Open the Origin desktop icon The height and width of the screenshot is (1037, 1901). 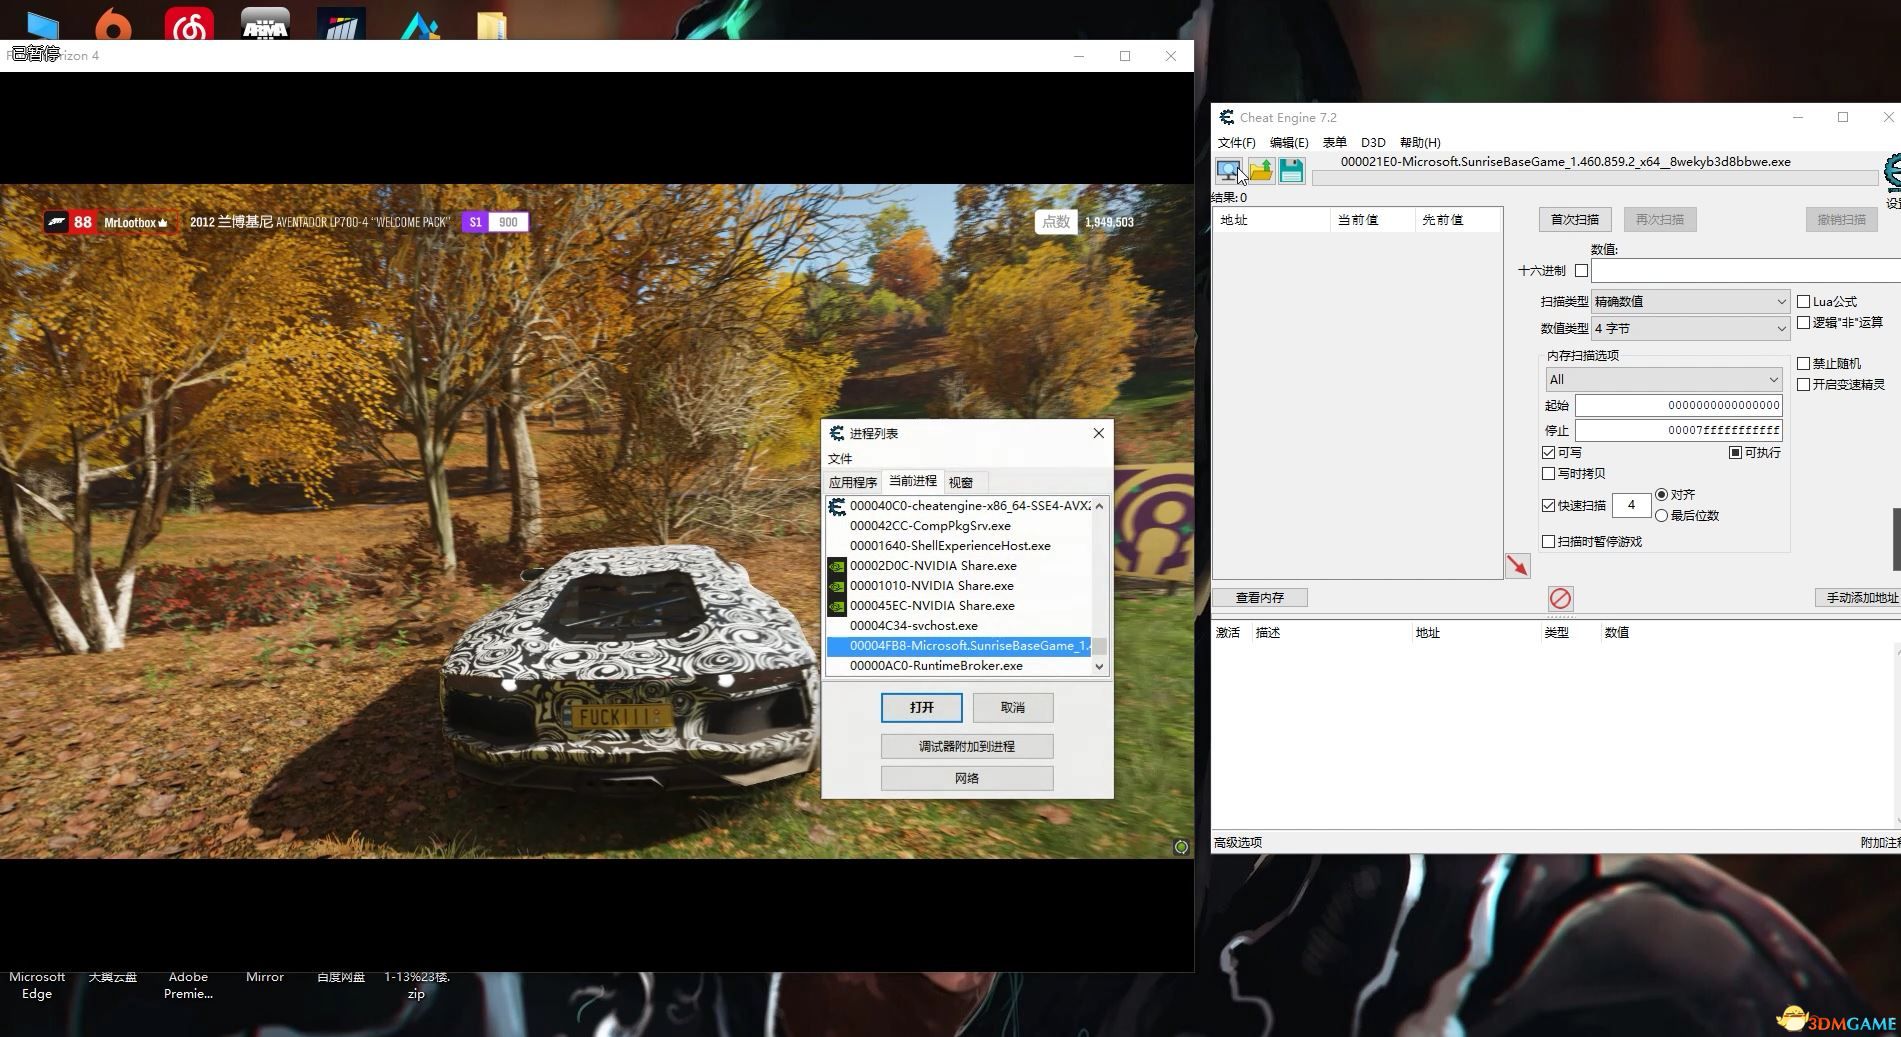tap(113, 24)
